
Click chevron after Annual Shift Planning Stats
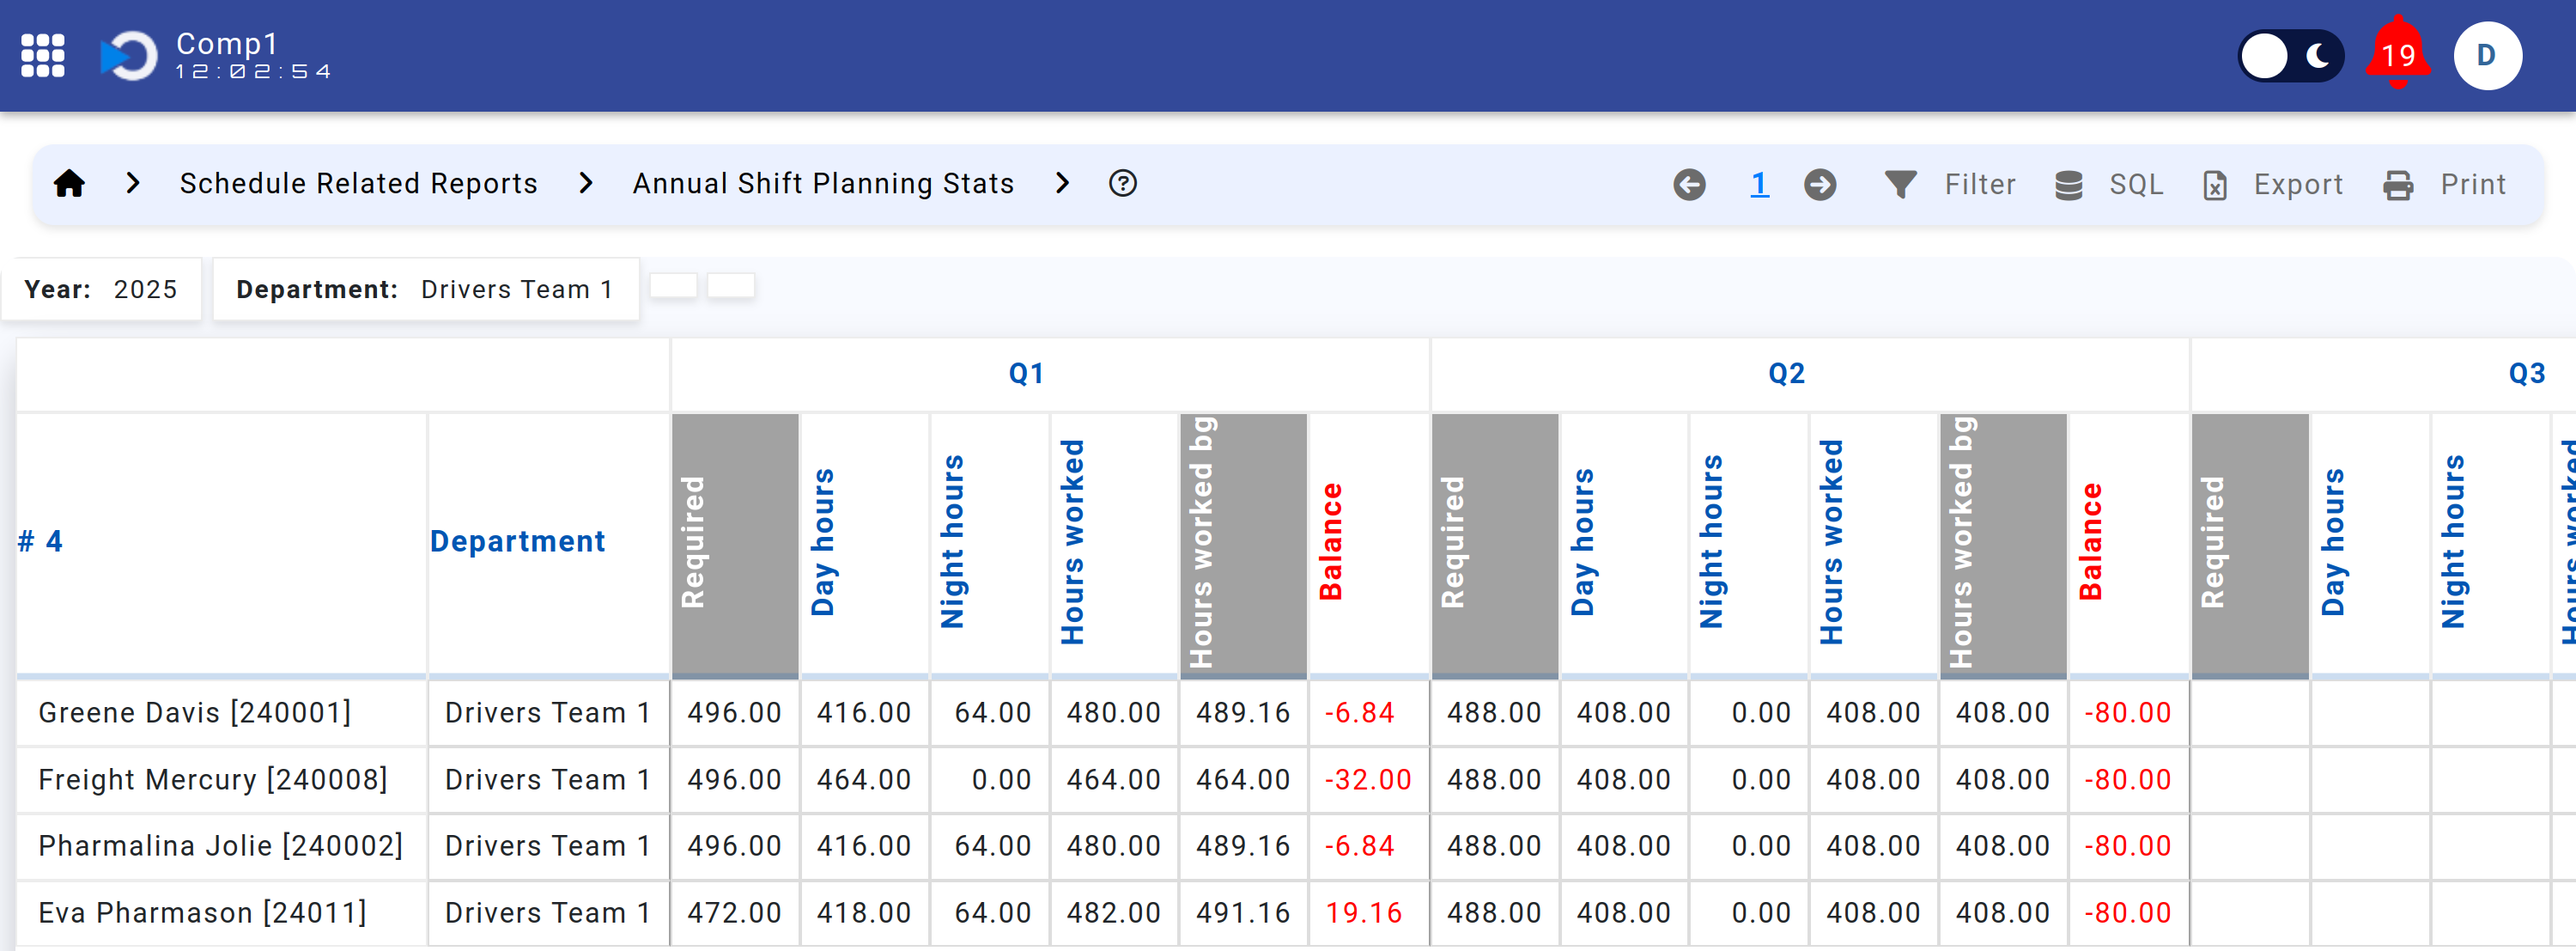coord(1062,184)
